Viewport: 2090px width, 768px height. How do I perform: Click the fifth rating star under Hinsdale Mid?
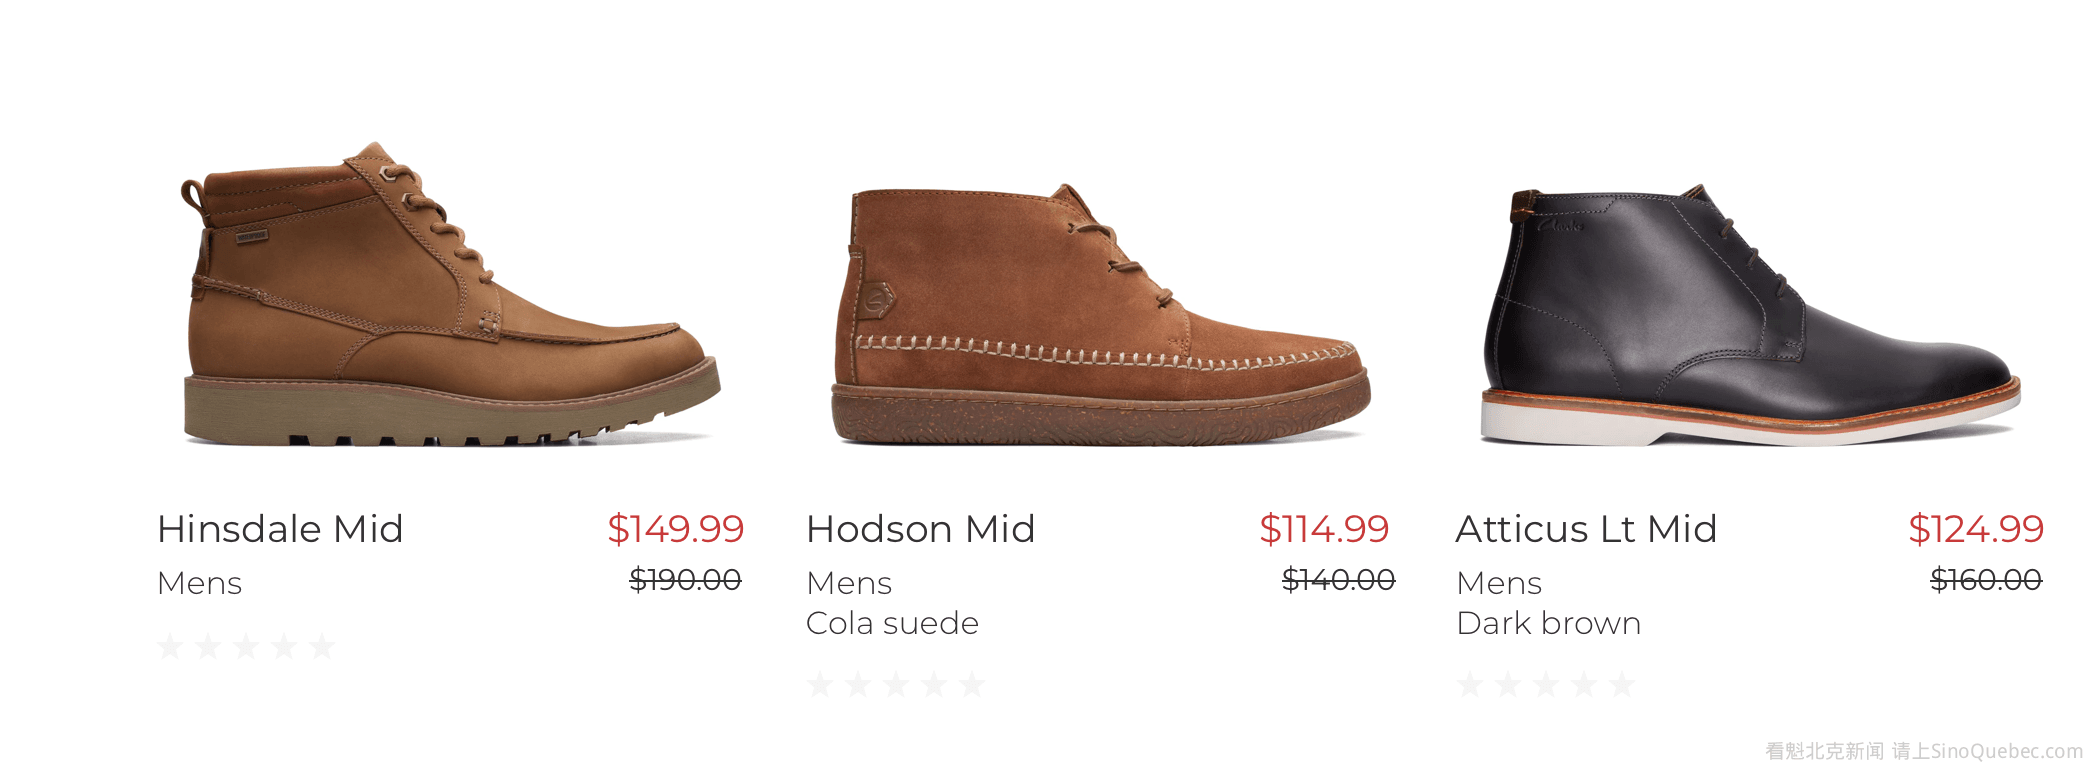[x=322, y=646]
